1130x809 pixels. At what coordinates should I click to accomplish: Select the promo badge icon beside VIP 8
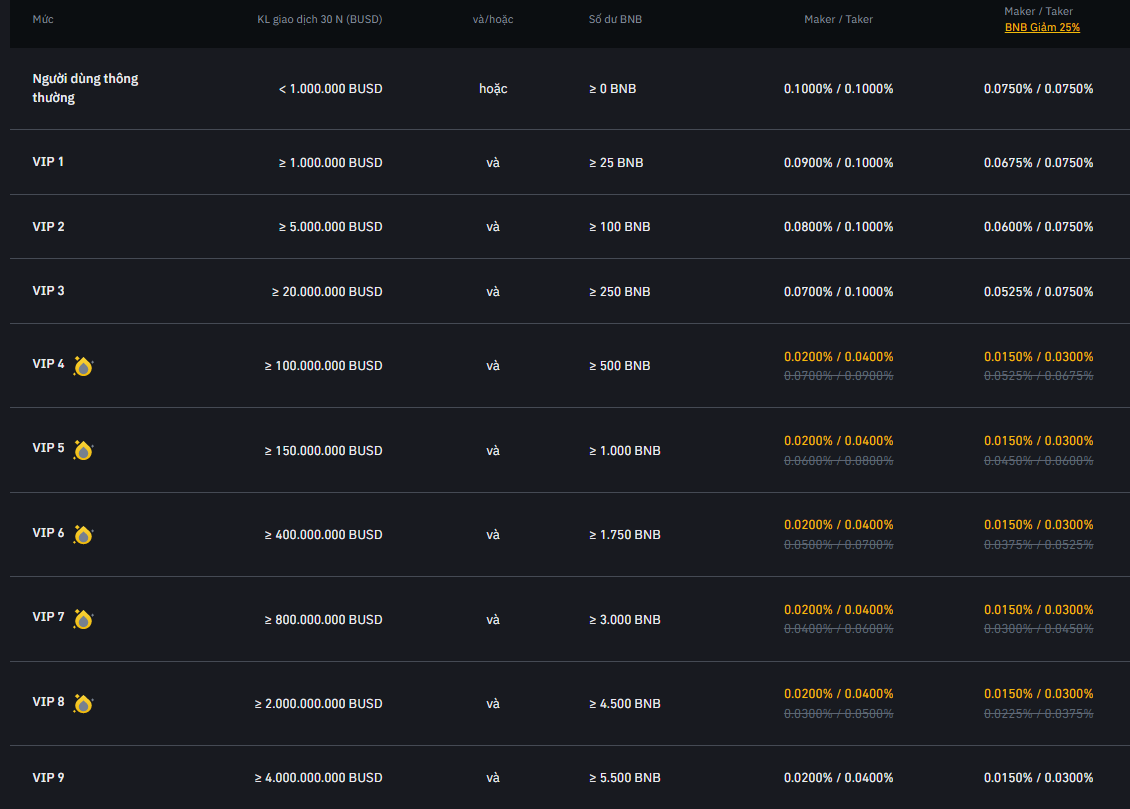[83, 704]
